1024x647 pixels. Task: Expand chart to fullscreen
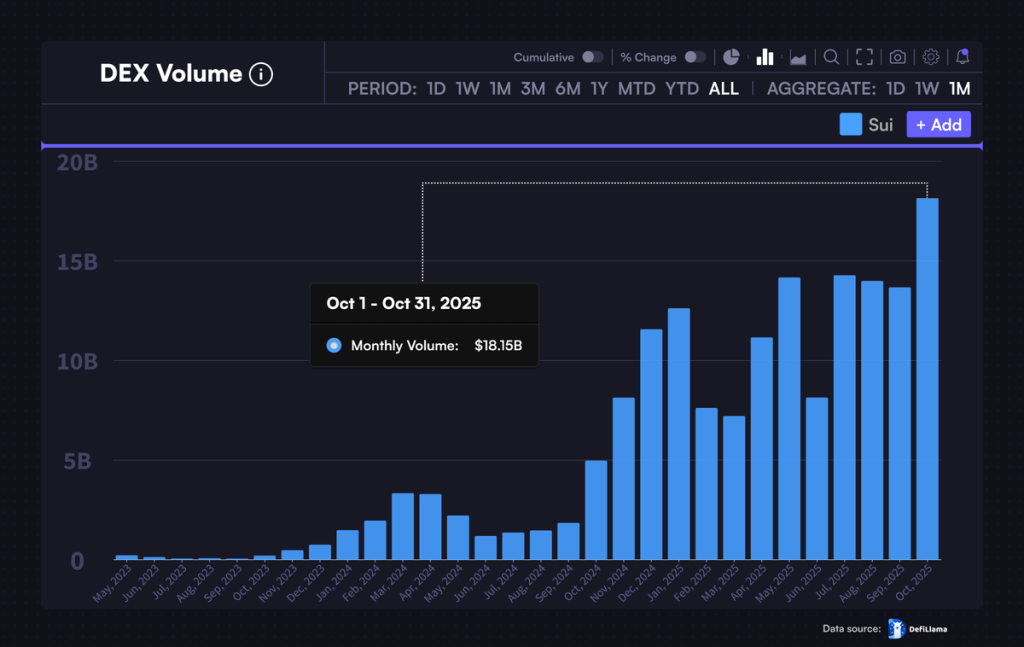click(x=864, y=57)
